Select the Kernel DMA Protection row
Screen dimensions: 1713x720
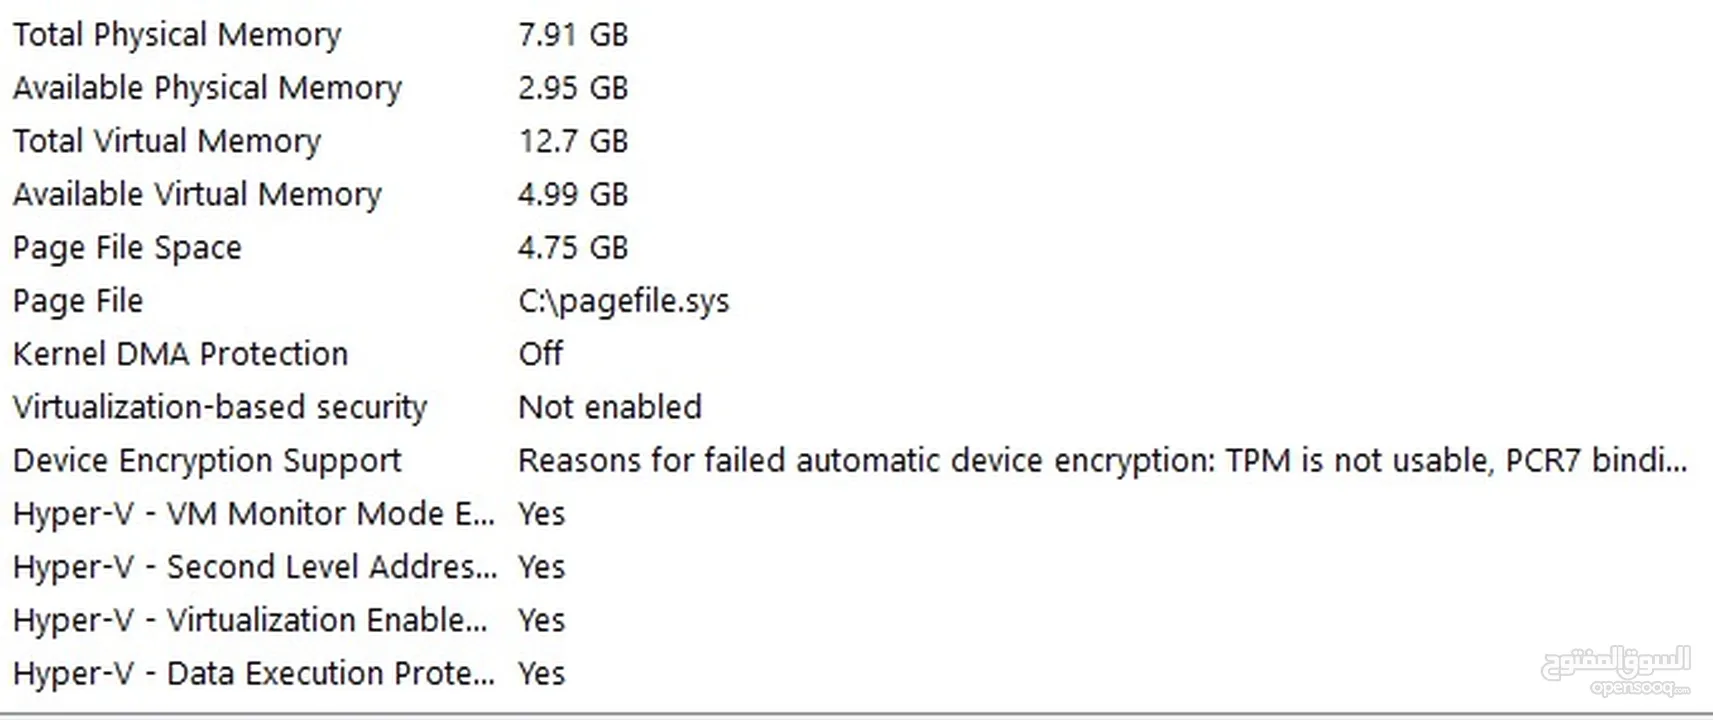856,354
